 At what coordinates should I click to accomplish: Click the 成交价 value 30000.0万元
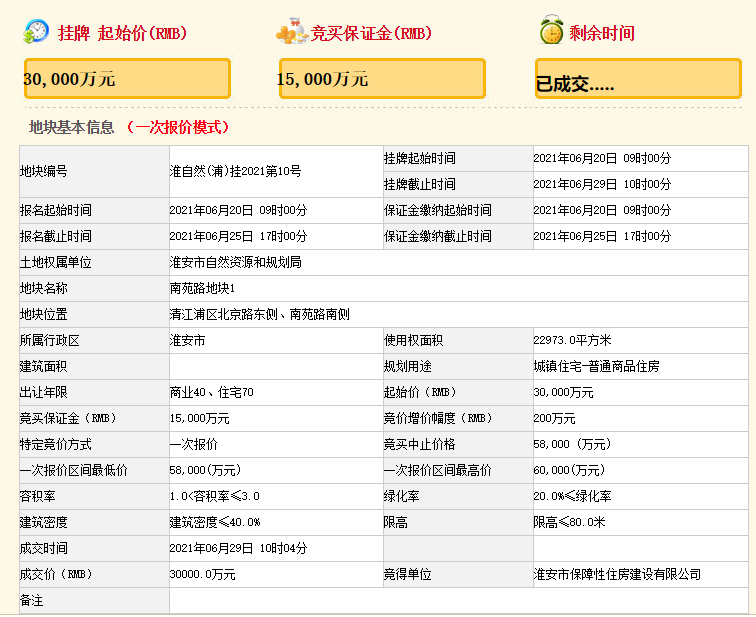pyautogui.click(x=202, y=575)
